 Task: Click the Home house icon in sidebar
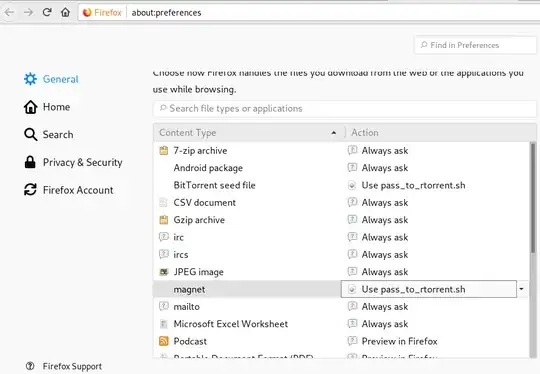tap(30, 107)
